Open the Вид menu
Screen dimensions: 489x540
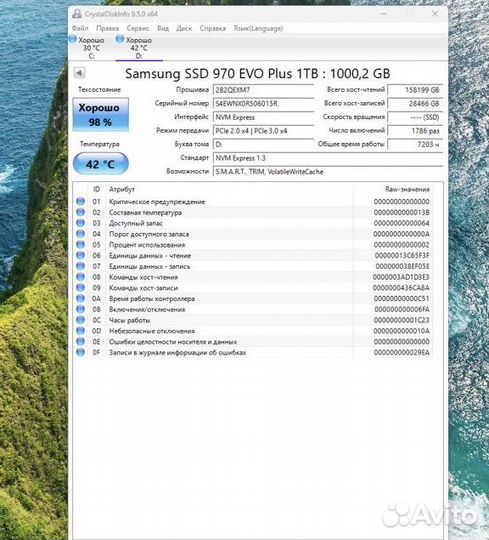163,28
